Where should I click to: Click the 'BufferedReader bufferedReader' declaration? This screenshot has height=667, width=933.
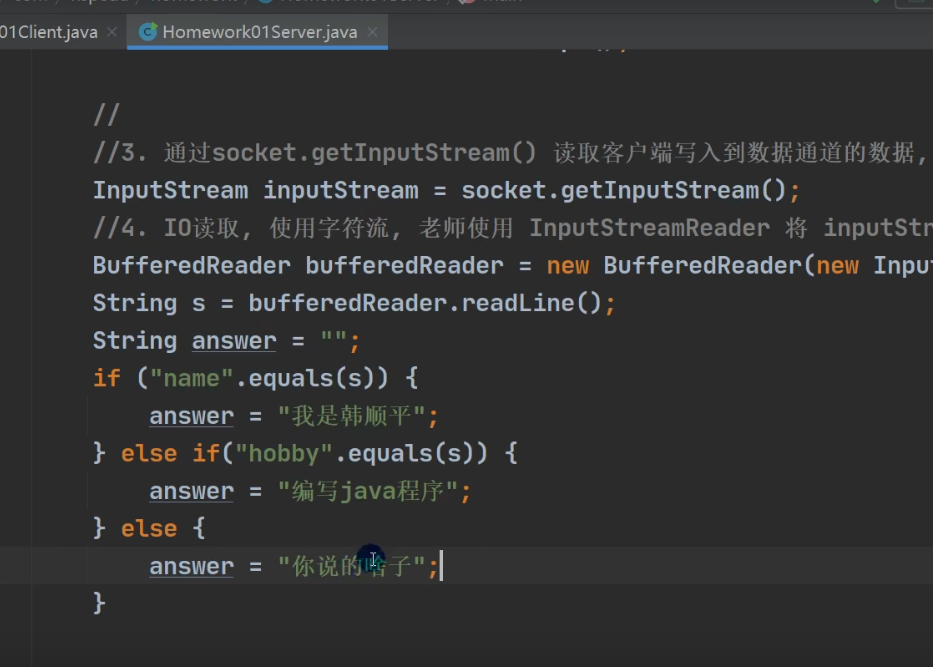click(x=298, y=265)
